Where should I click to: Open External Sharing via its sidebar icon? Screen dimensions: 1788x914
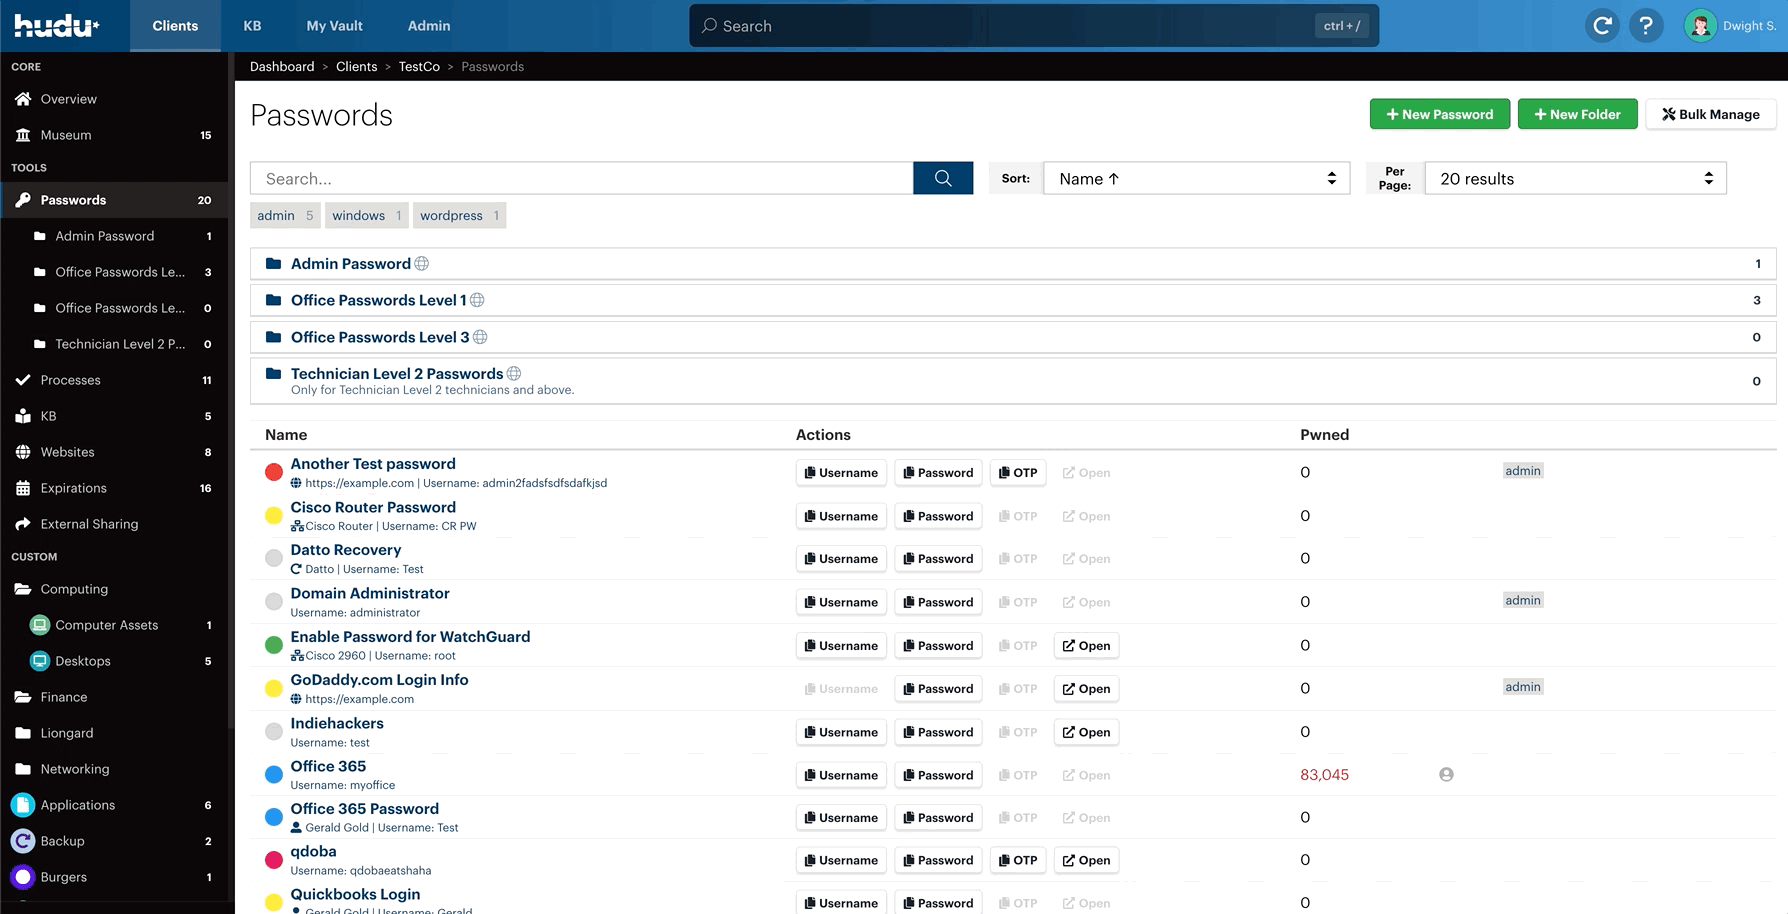coord(22,524)
